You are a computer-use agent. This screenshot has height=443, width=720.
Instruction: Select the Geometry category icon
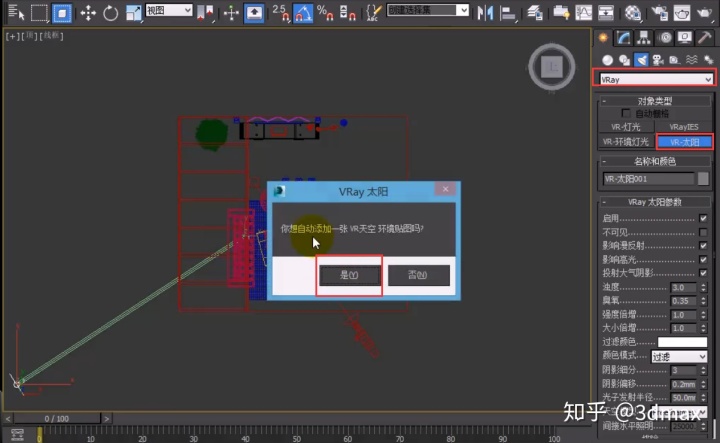click(x=608, y=60)
